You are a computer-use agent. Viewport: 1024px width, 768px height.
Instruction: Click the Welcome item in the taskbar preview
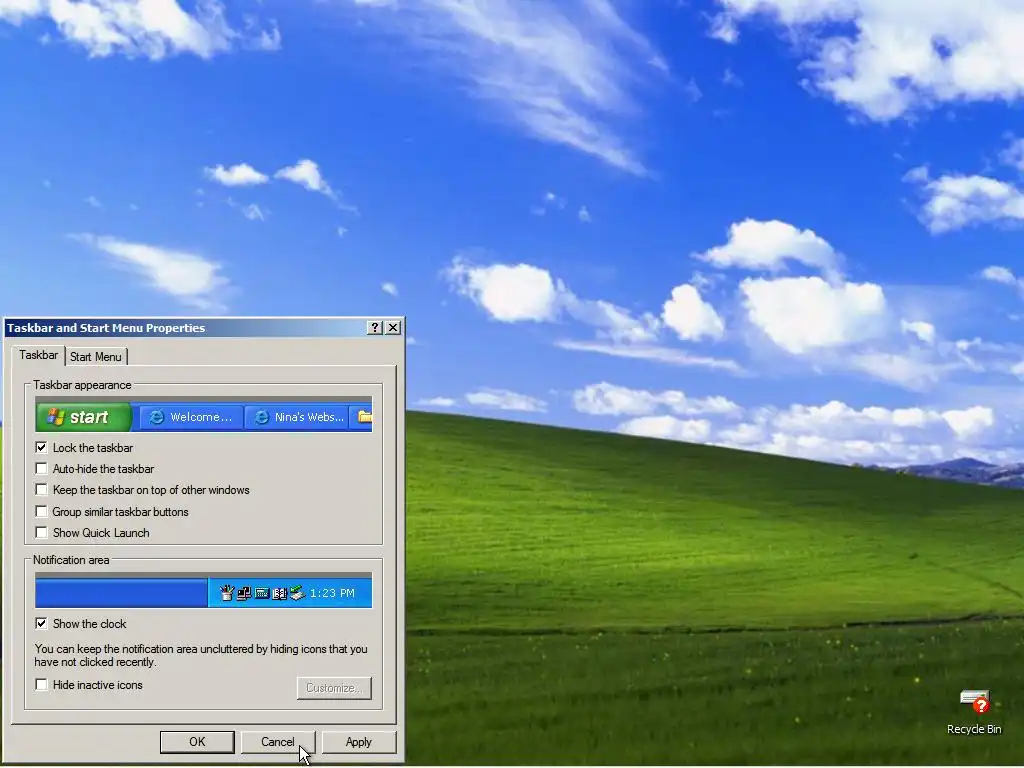tap(190, 417)
